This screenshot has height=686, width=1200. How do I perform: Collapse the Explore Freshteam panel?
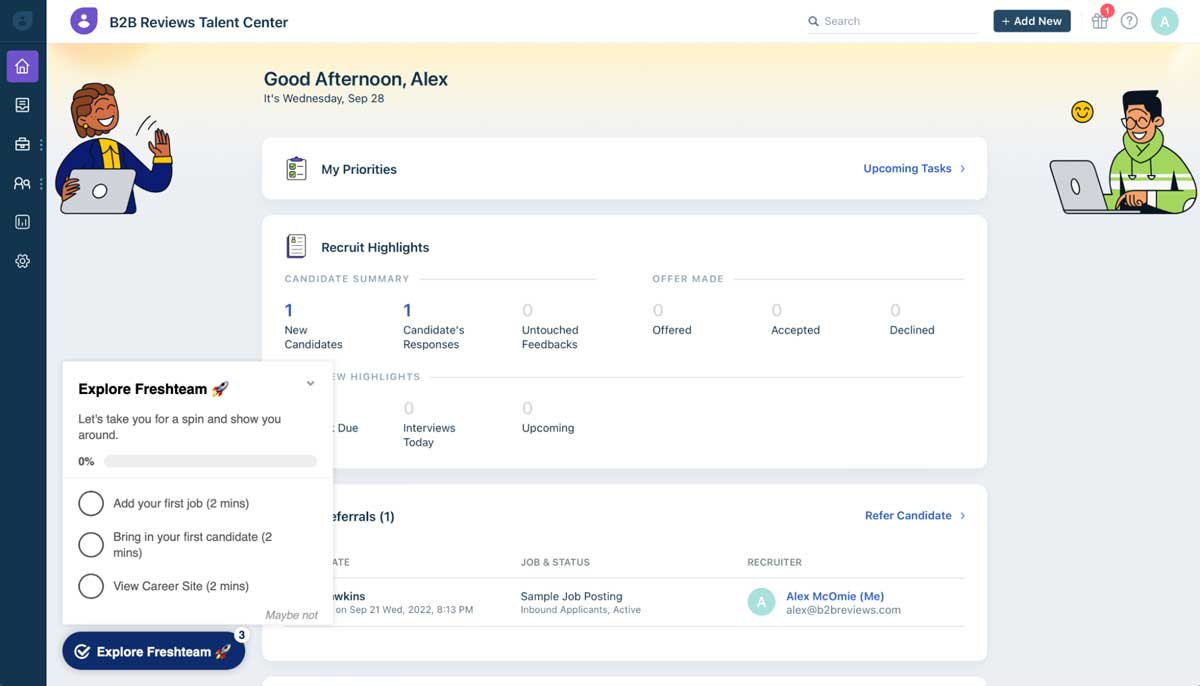coord(310,383)
